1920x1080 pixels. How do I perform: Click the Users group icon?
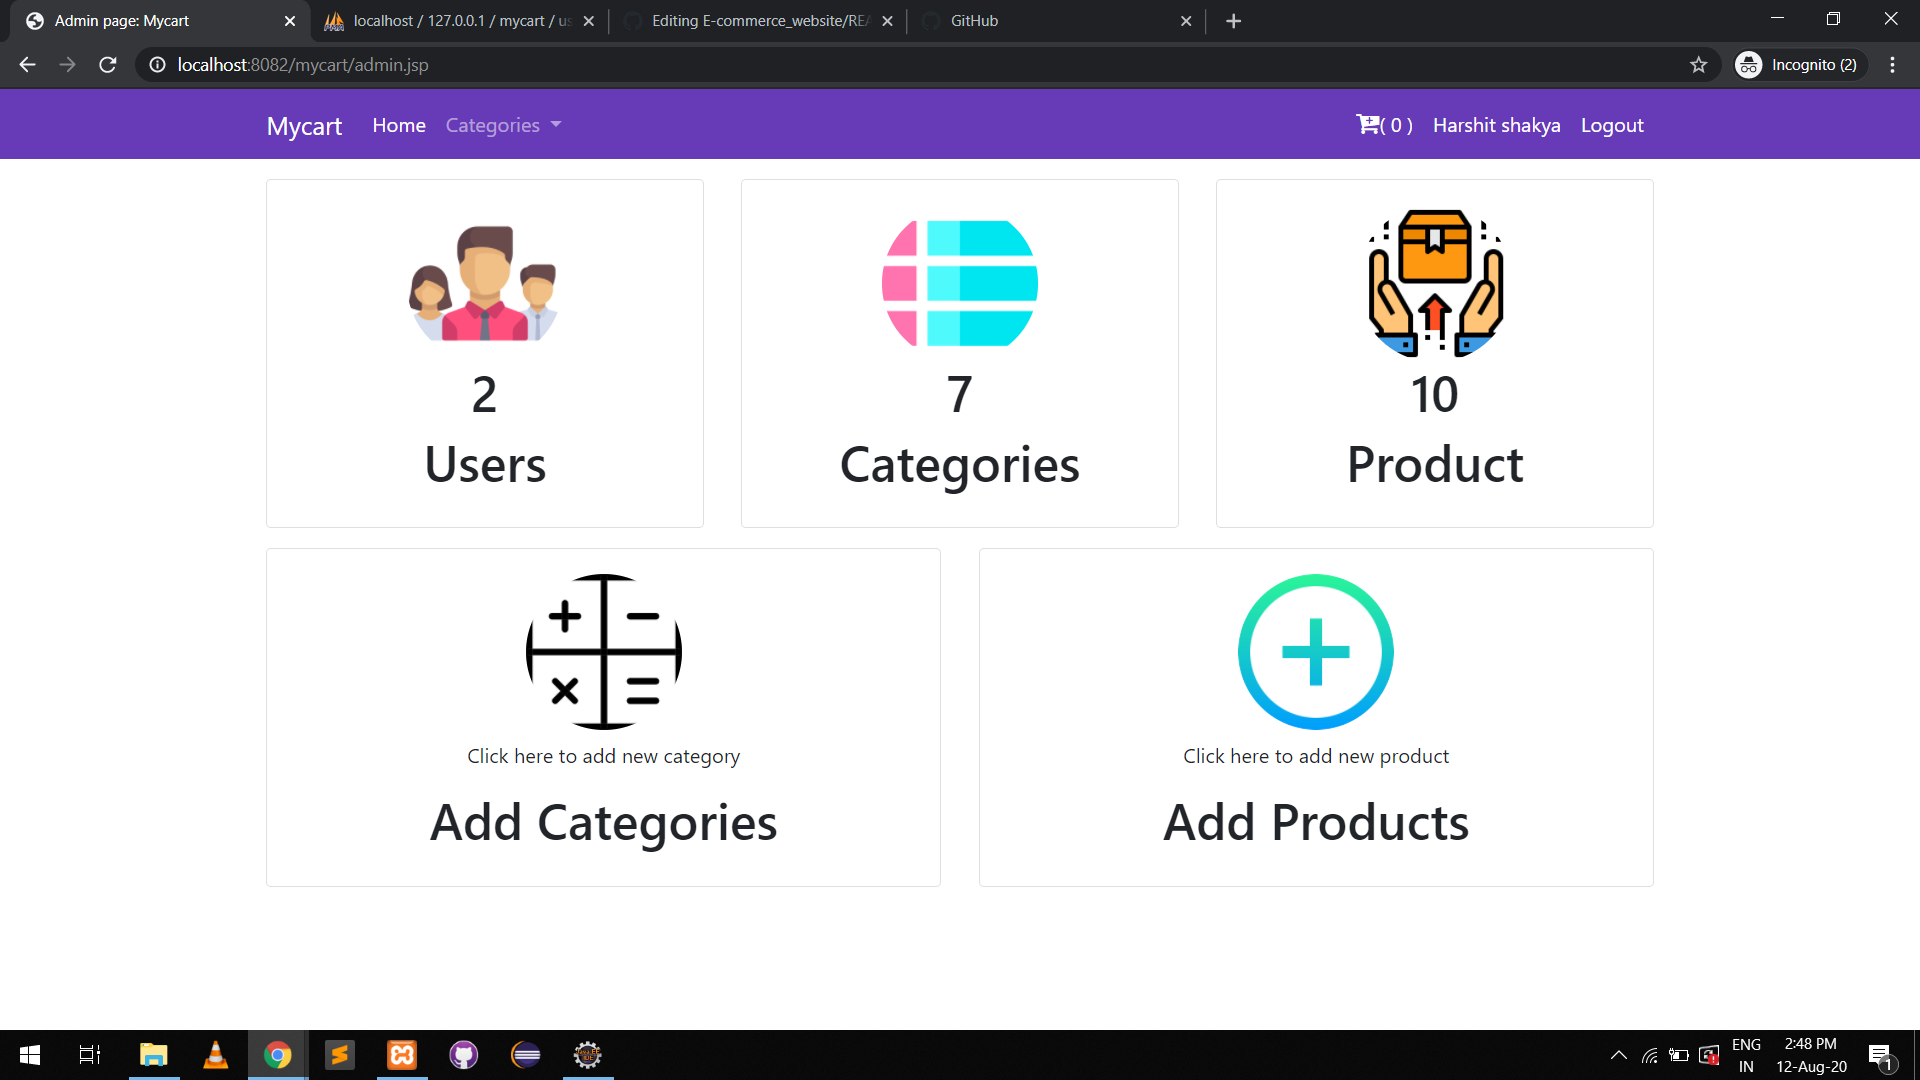484,284
